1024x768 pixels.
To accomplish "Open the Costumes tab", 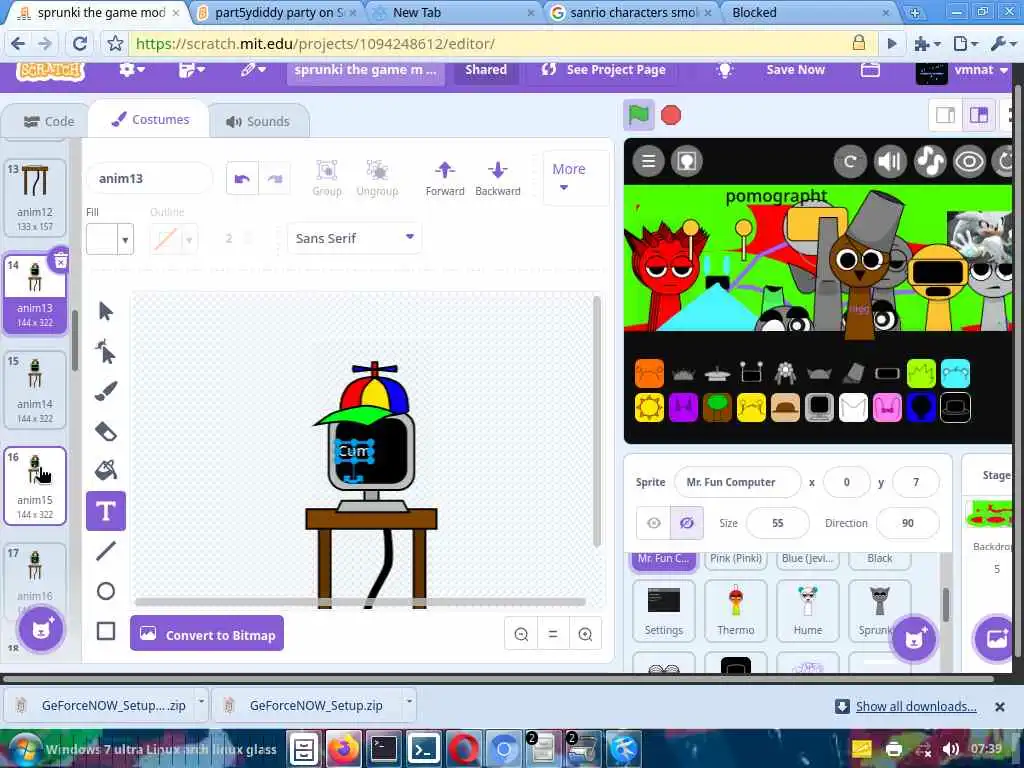I will (x=150, y=120).
